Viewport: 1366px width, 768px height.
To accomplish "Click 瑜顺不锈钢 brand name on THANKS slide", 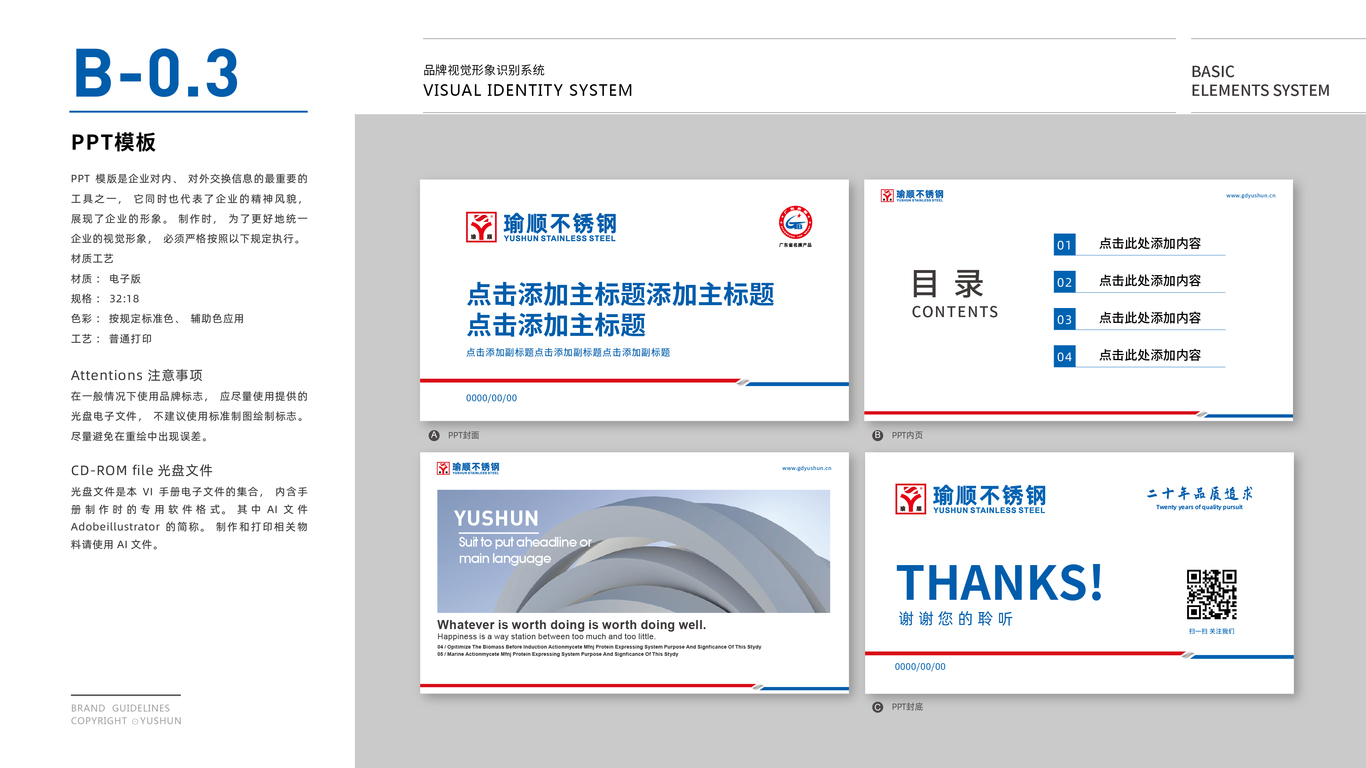I will 989,495.
